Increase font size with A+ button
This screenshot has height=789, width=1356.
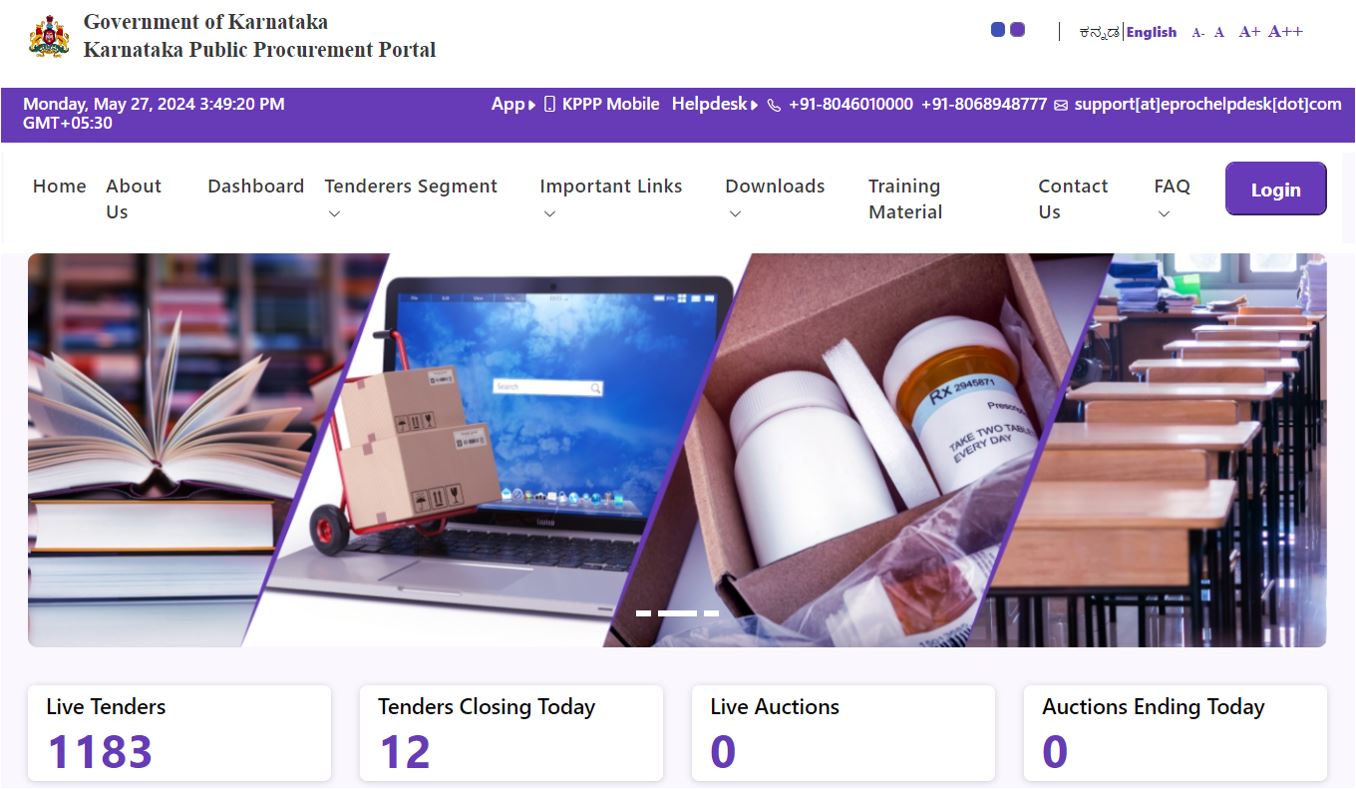click(1249, 32)
